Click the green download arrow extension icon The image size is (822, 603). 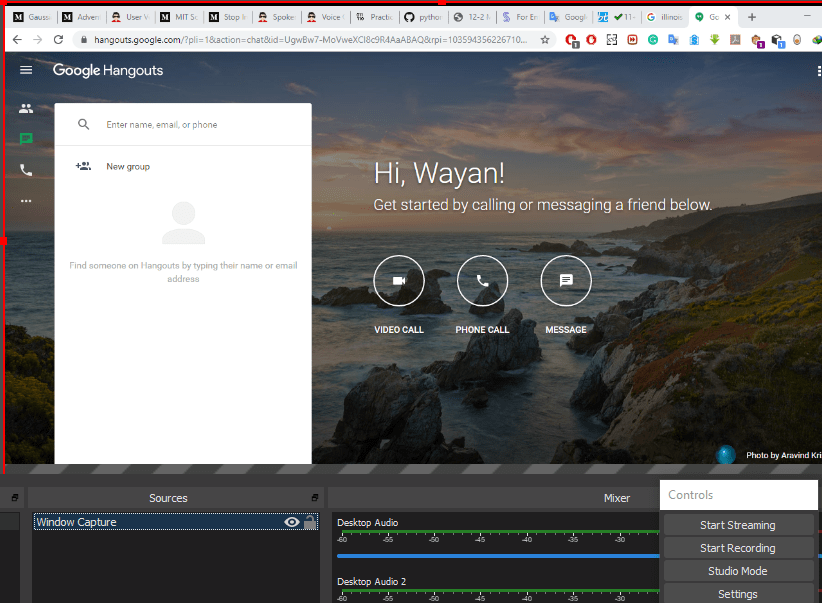point(715,39)
